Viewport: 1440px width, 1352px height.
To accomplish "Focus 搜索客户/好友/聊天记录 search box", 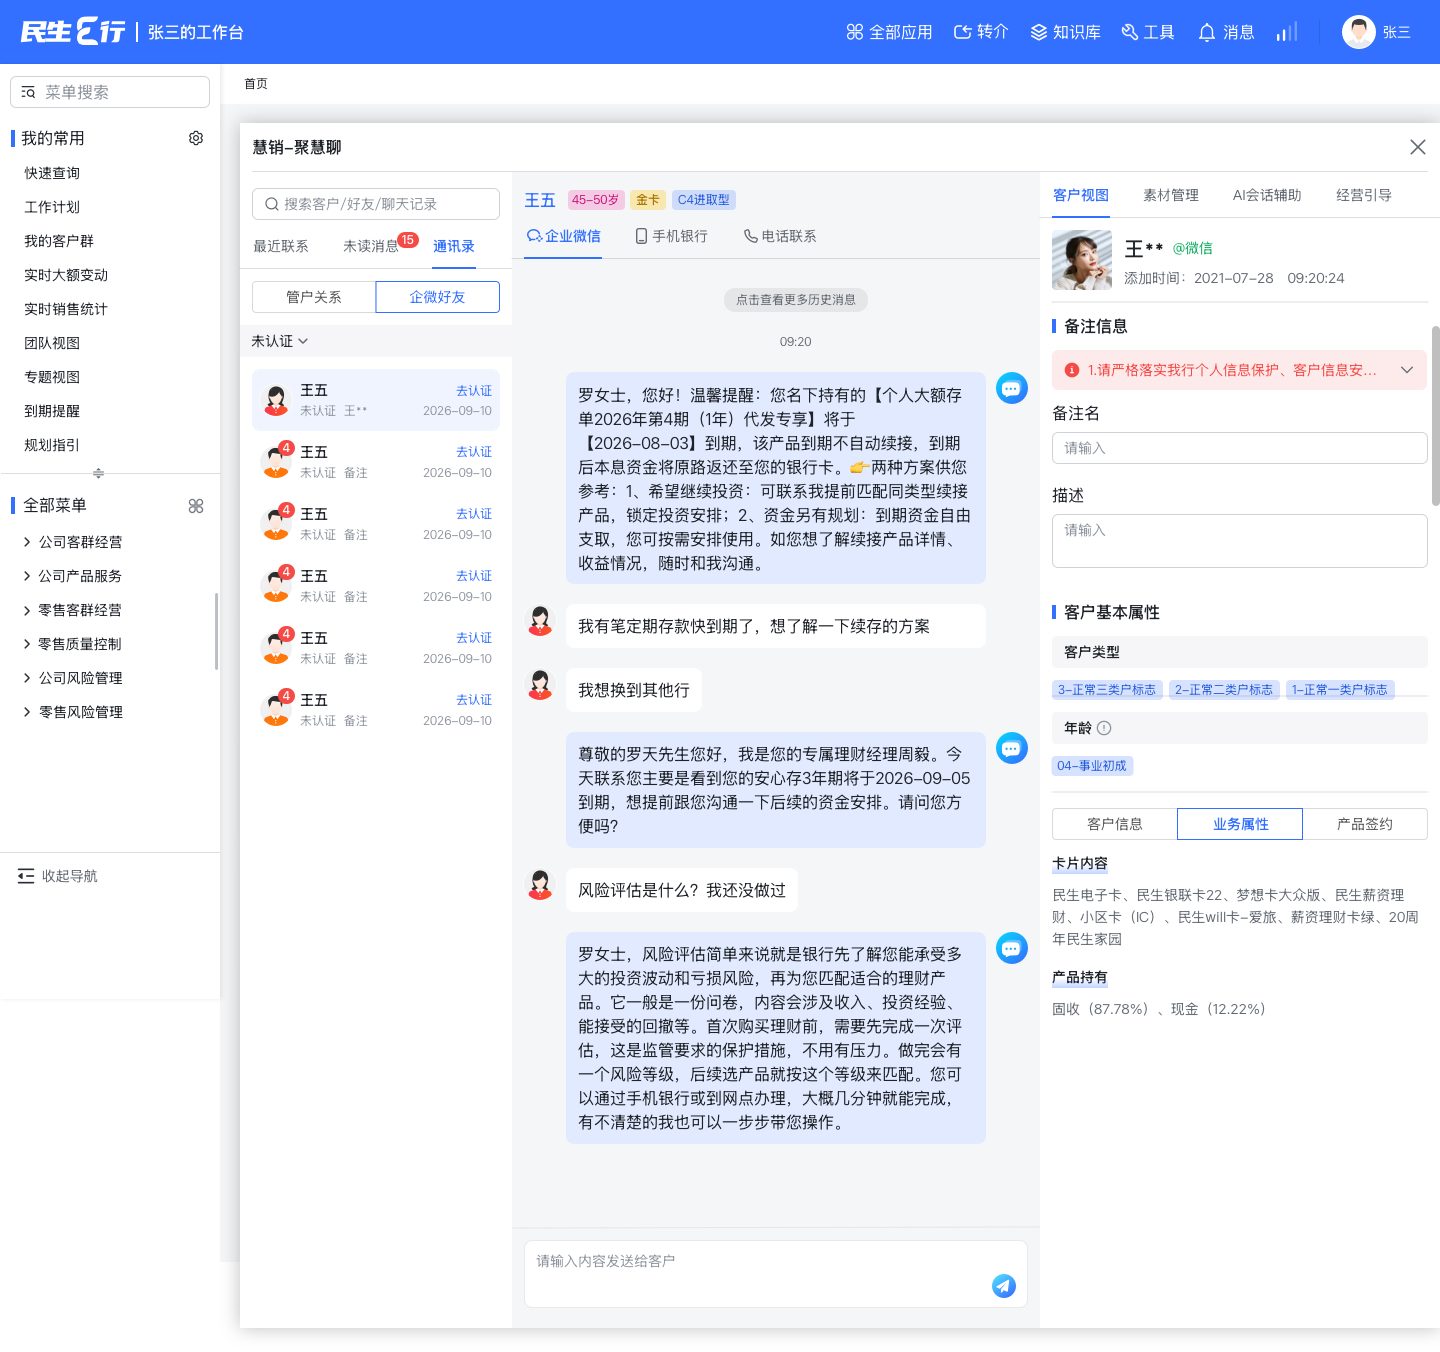I will 376,204.
